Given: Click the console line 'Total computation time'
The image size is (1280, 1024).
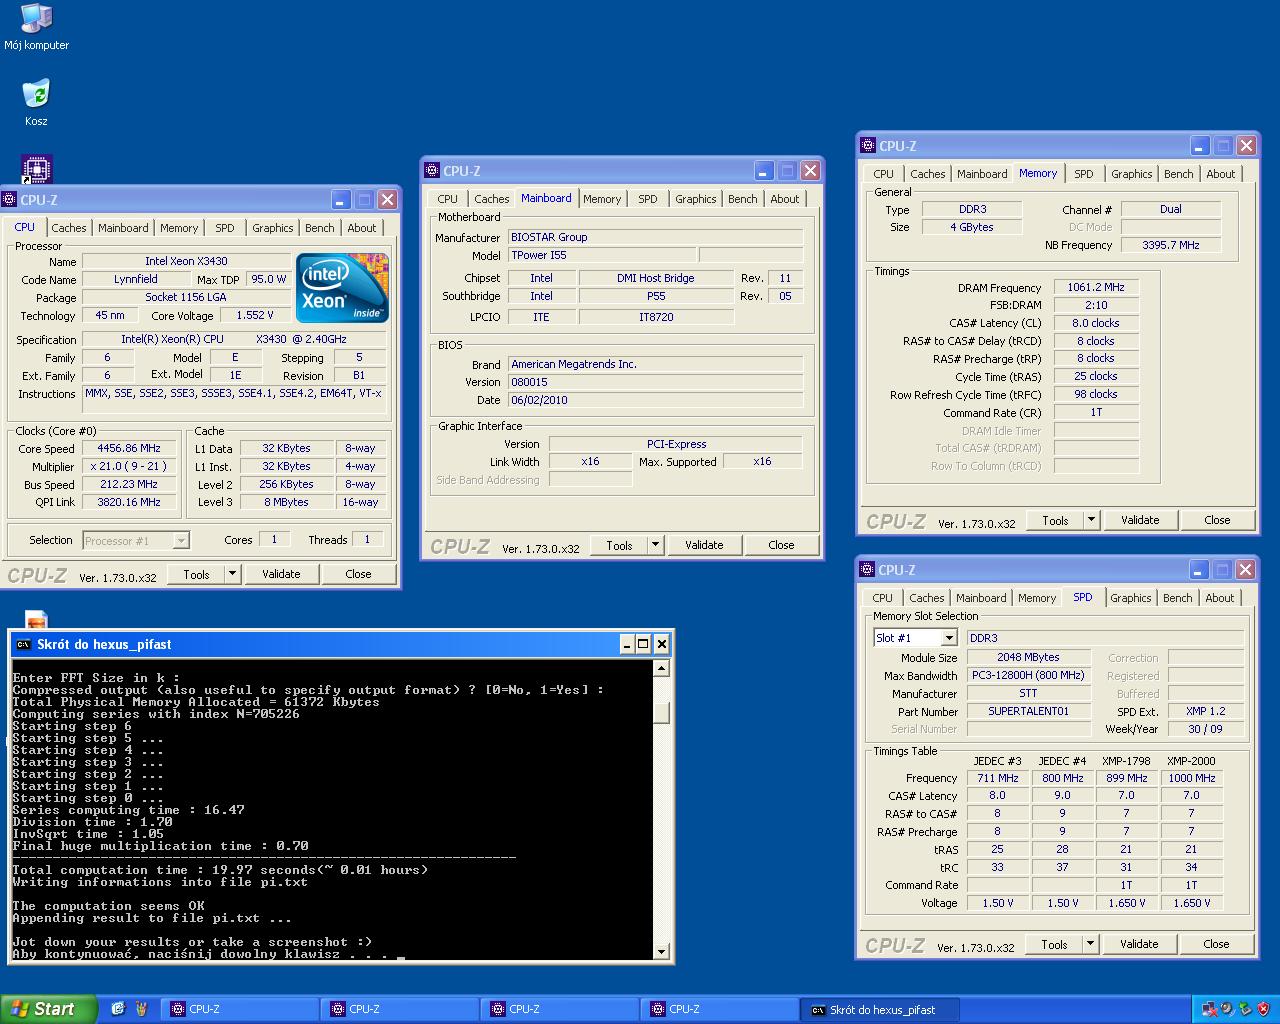Looking at the screenshot, I should pyautogui.click(x=220, y=870).
